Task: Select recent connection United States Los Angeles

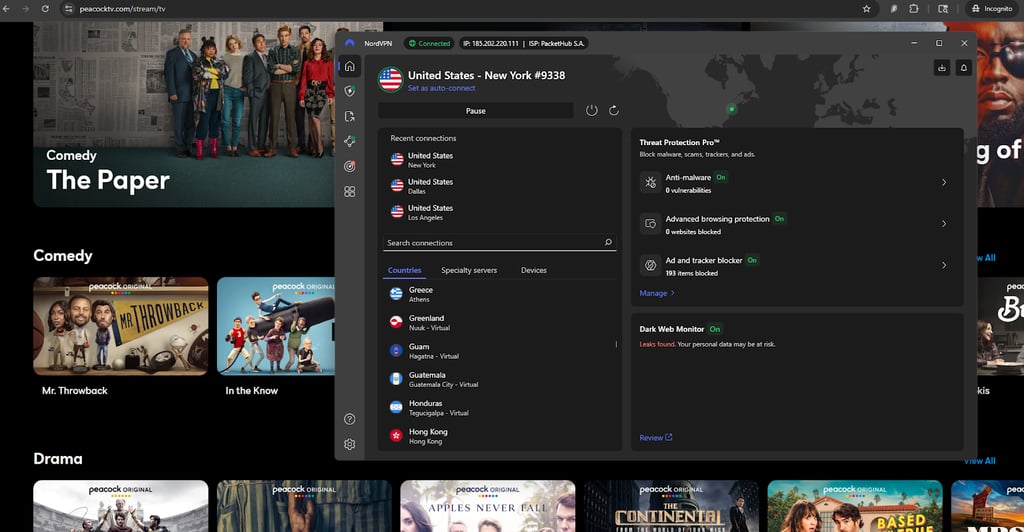Action: point(500,212)
